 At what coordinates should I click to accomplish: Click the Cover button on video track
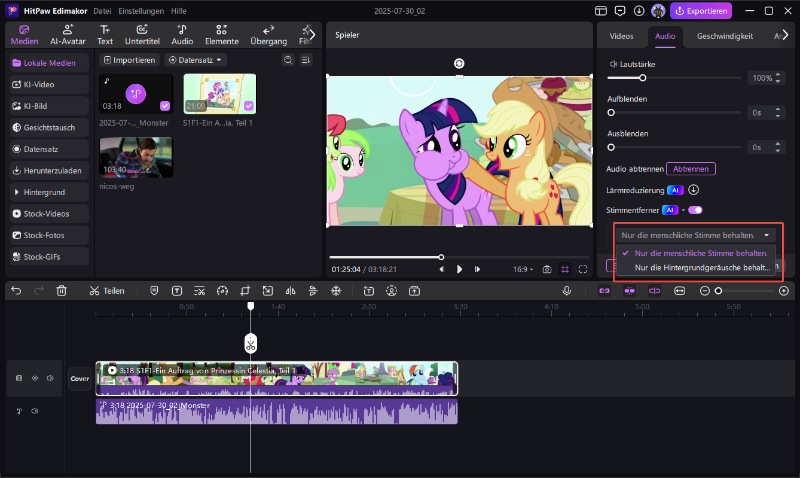[80, 379]
